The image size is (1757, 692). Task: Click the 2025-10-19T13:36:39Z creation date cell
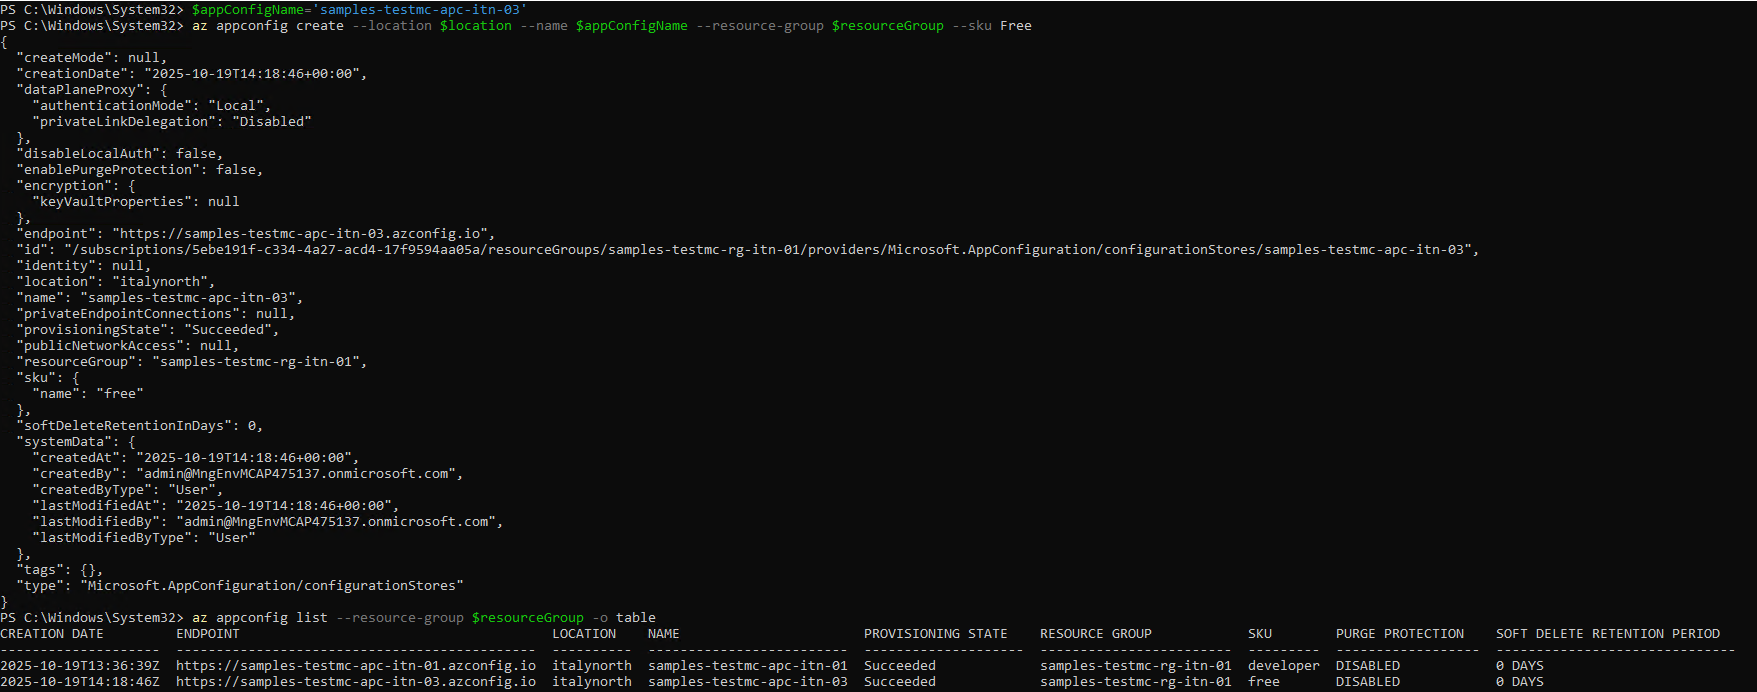pos(79,666)
